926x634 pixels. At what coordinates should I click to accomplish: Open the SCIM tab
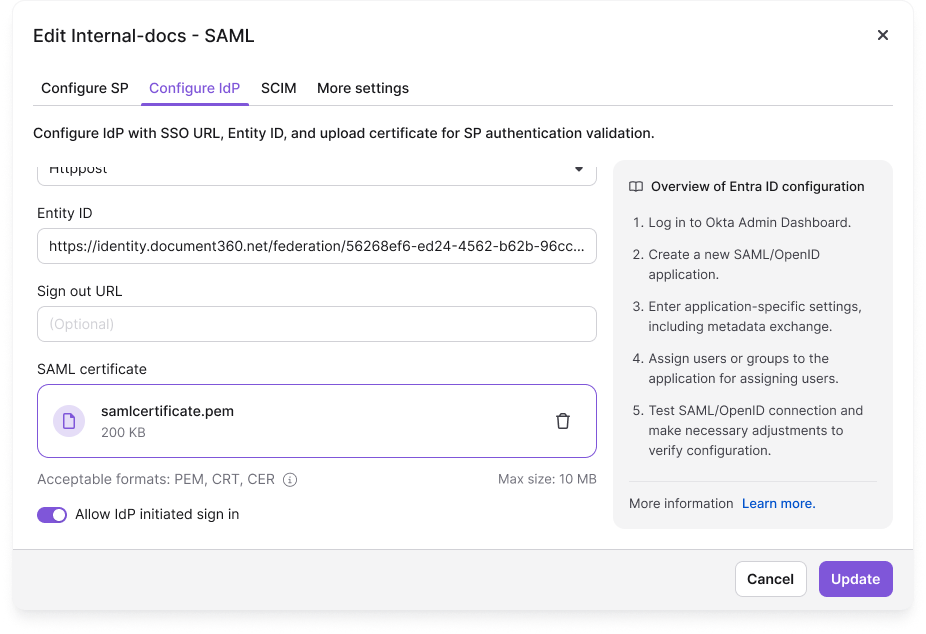[x=279, y=88]
